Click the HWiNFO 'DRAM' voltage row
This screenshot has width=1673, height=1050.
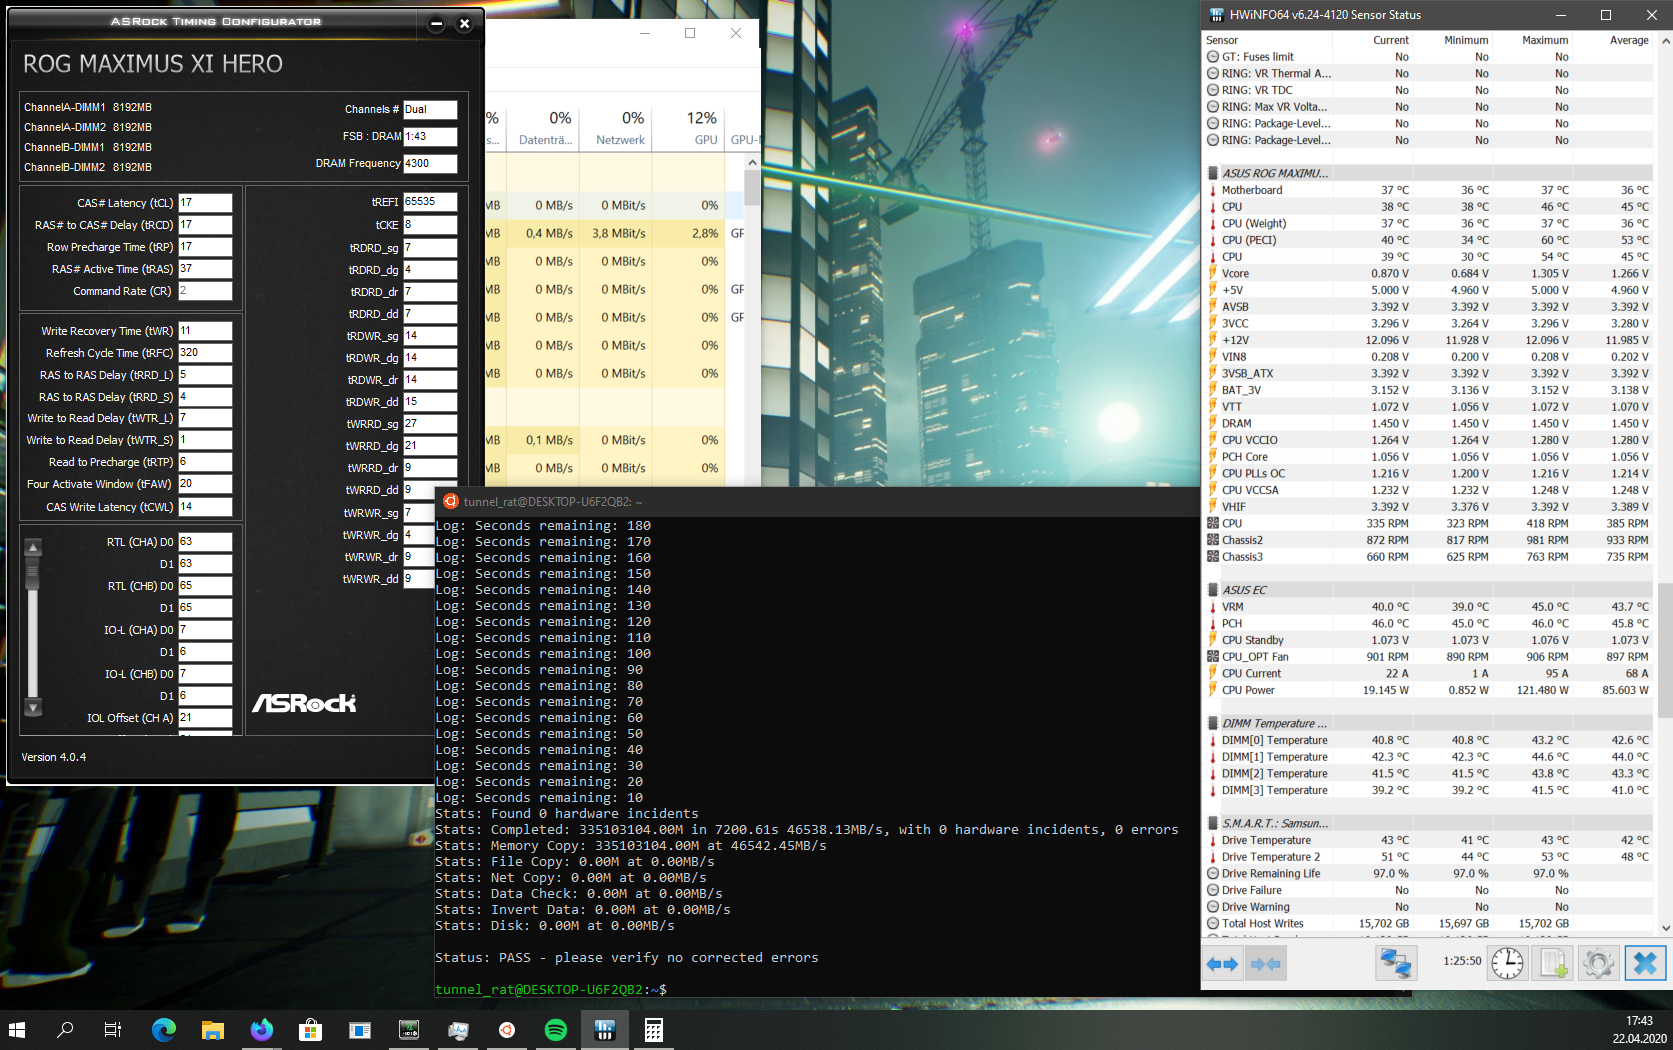[x=1429, y=423]
